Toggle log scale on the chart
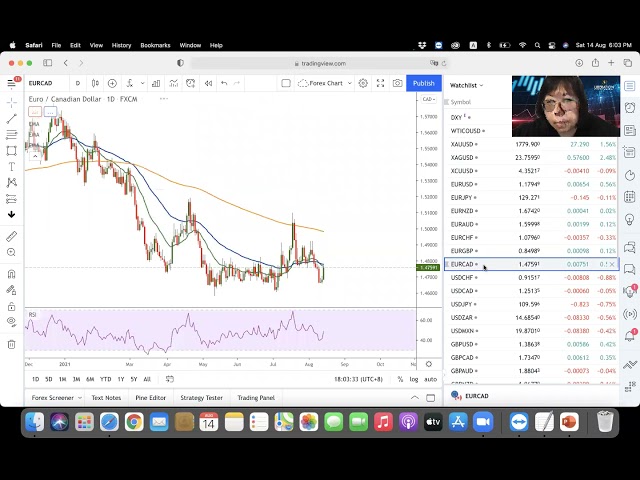This screenshot has width=640, height=480. click(414, 379)
